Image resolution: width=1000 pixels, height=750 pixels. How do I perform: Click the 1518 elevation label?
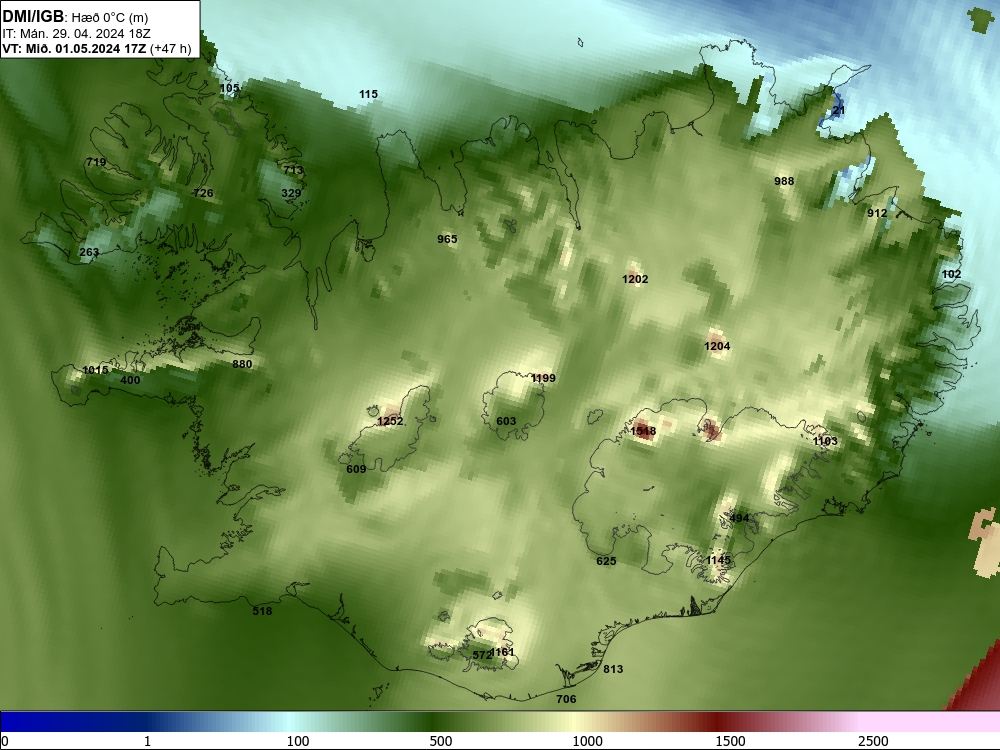click(643, 431)
